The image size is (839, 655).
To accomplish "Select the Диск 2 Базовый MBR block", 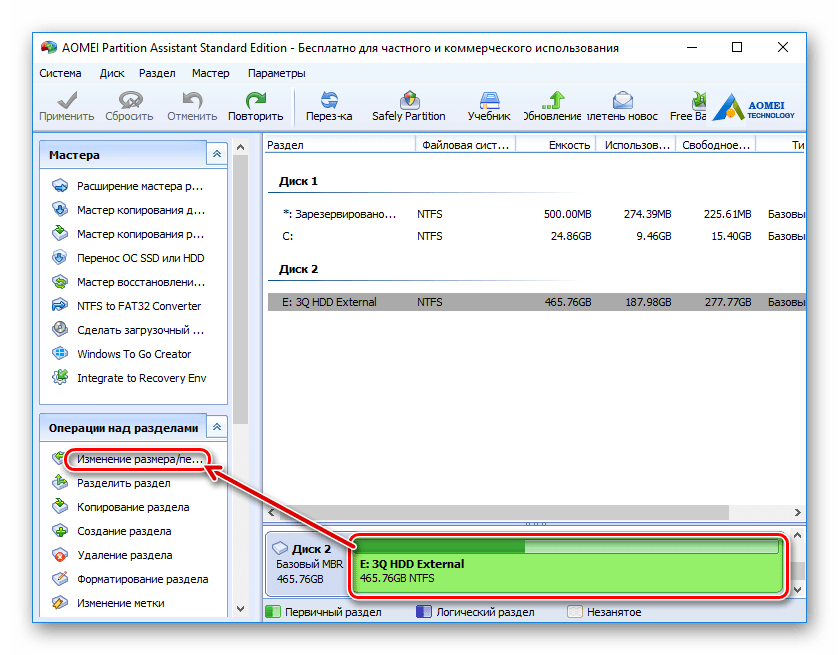I will [x=309, y=563].
